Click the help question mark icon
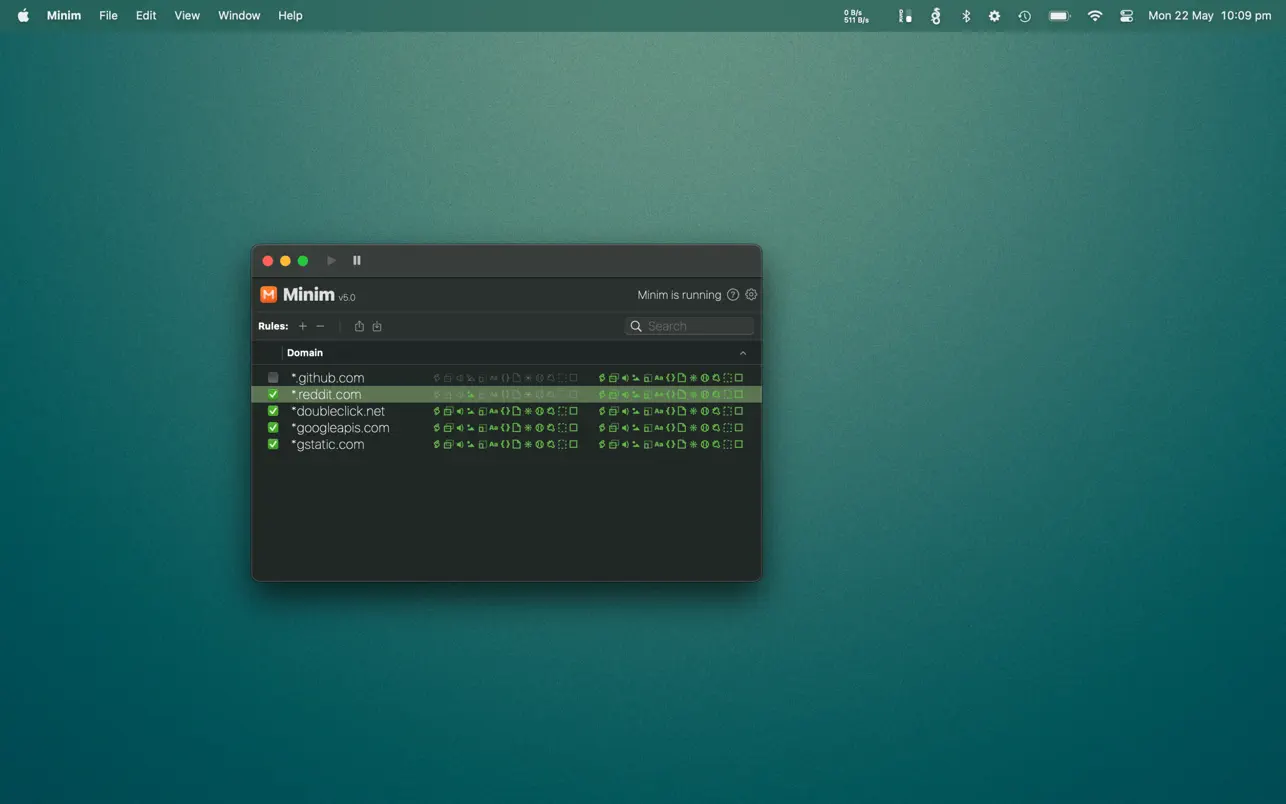 coord(733,294)
